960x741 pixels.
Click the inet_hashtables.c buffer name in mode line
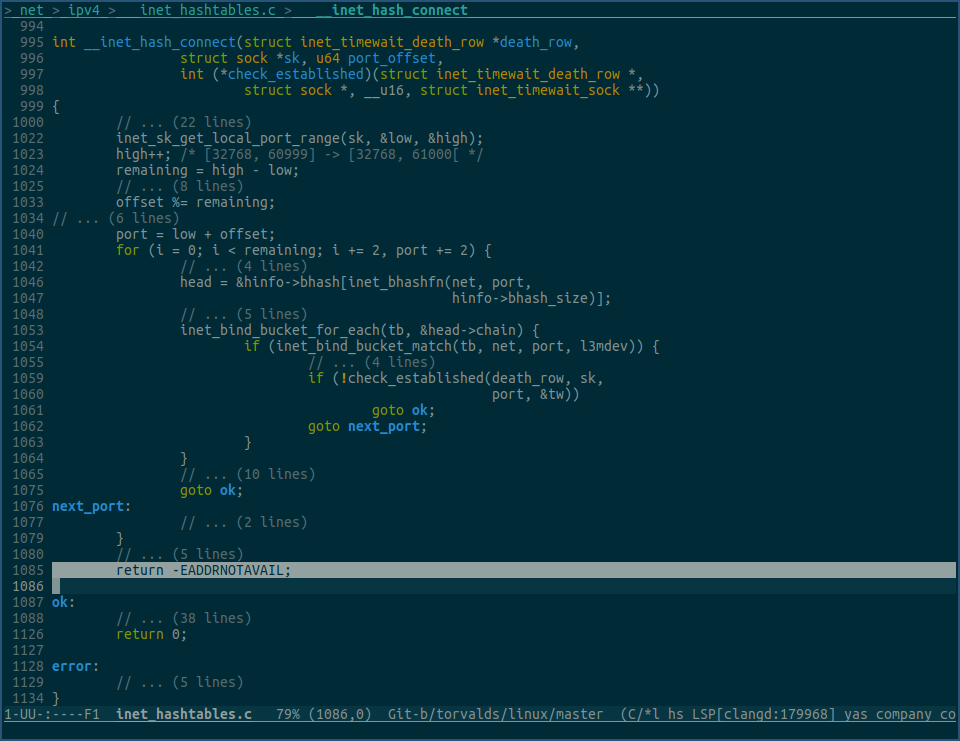click(184, 714)
